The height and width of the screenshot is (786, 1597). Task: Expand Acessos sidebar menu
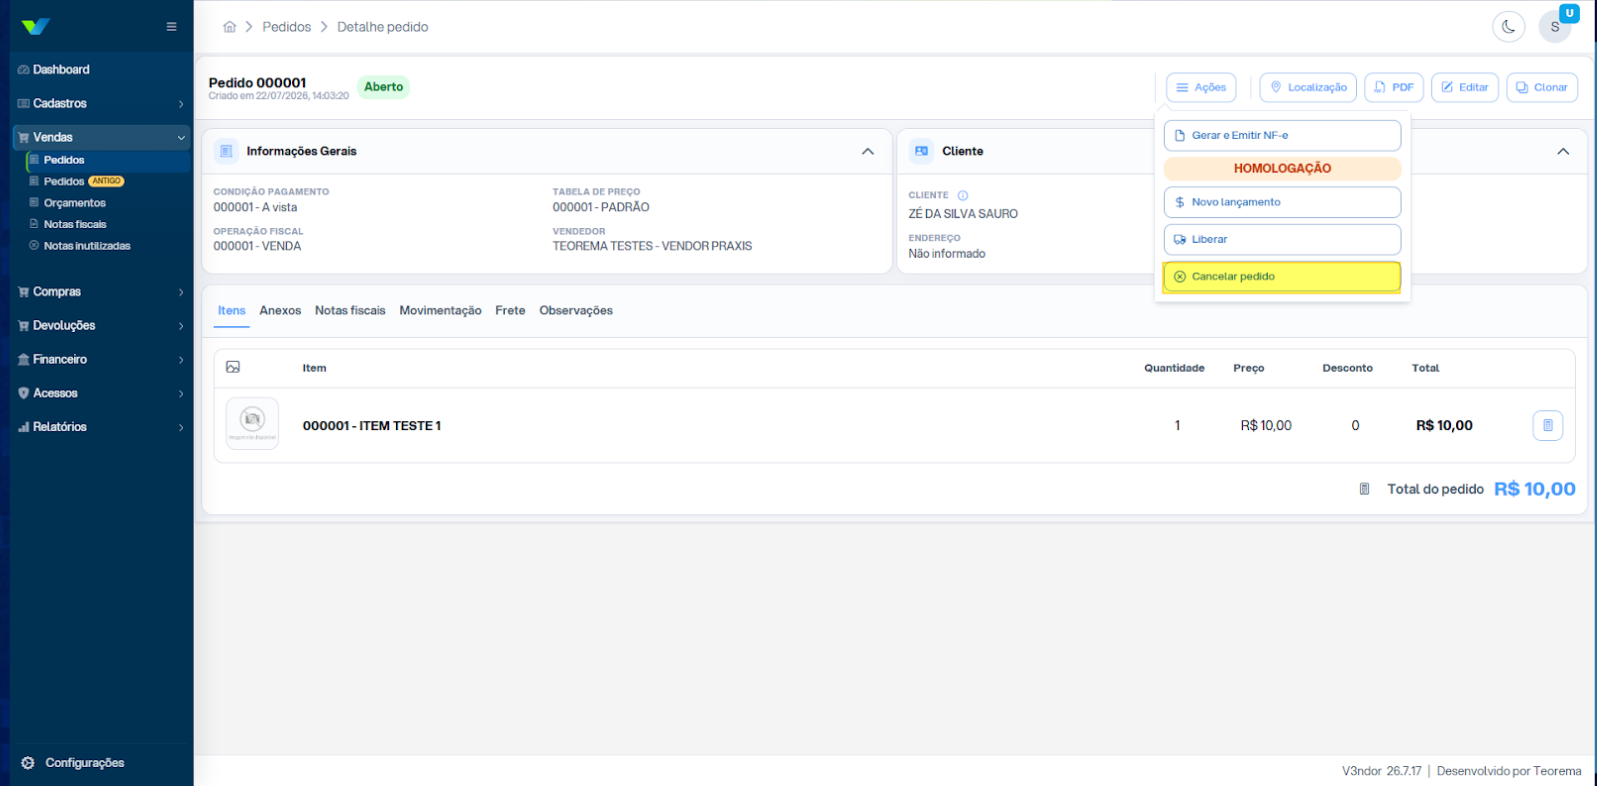pos(100,394)
